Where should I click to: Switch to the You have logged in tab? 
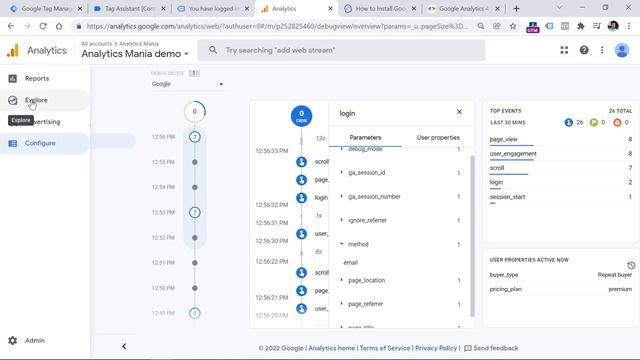(x=213, y=9)
